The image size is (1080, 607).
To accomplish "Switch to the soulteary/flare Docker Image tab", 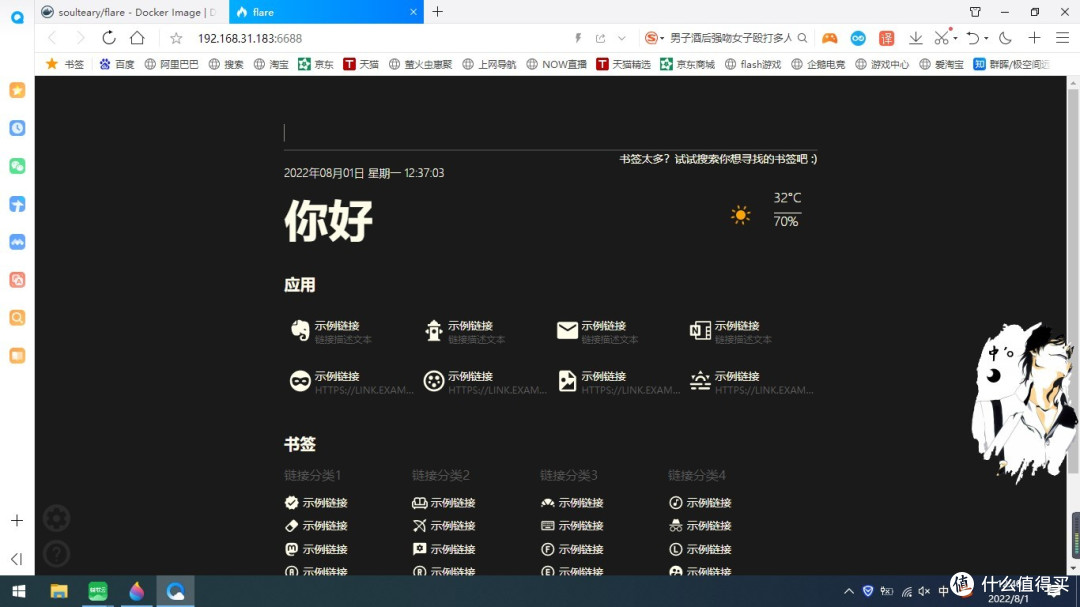I will (129, 12).
